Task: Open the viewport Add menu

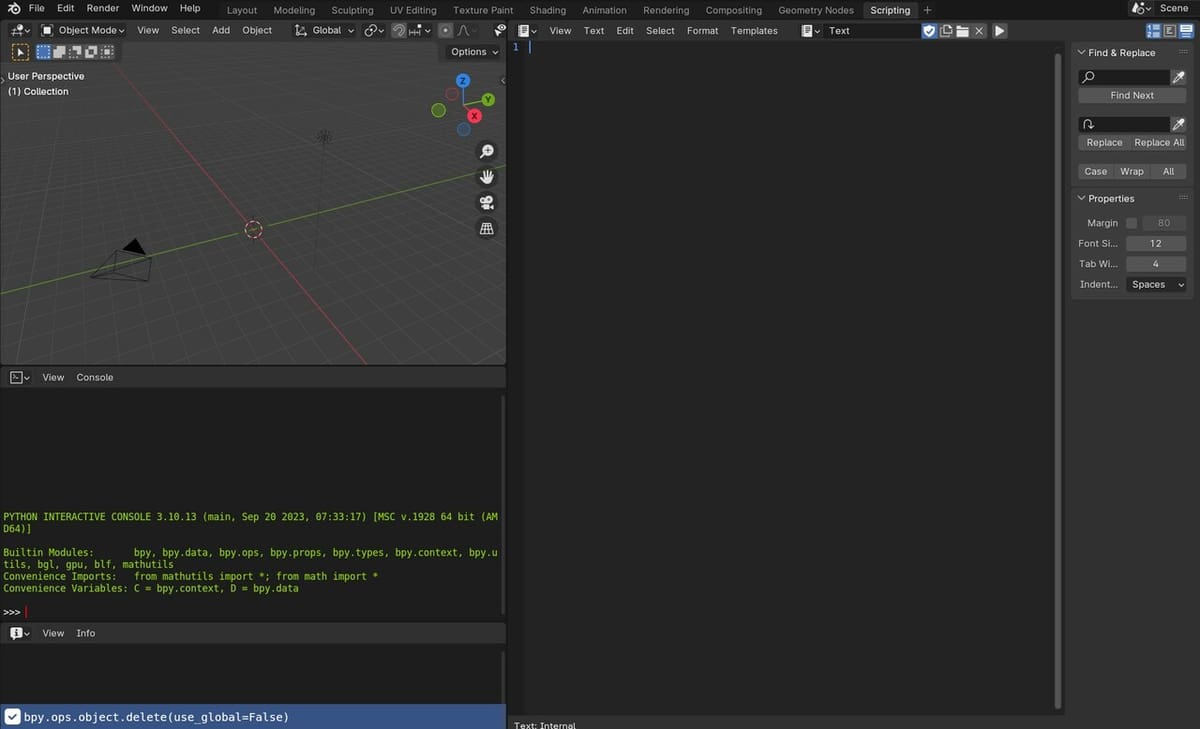Action: (x=221, y=31)
